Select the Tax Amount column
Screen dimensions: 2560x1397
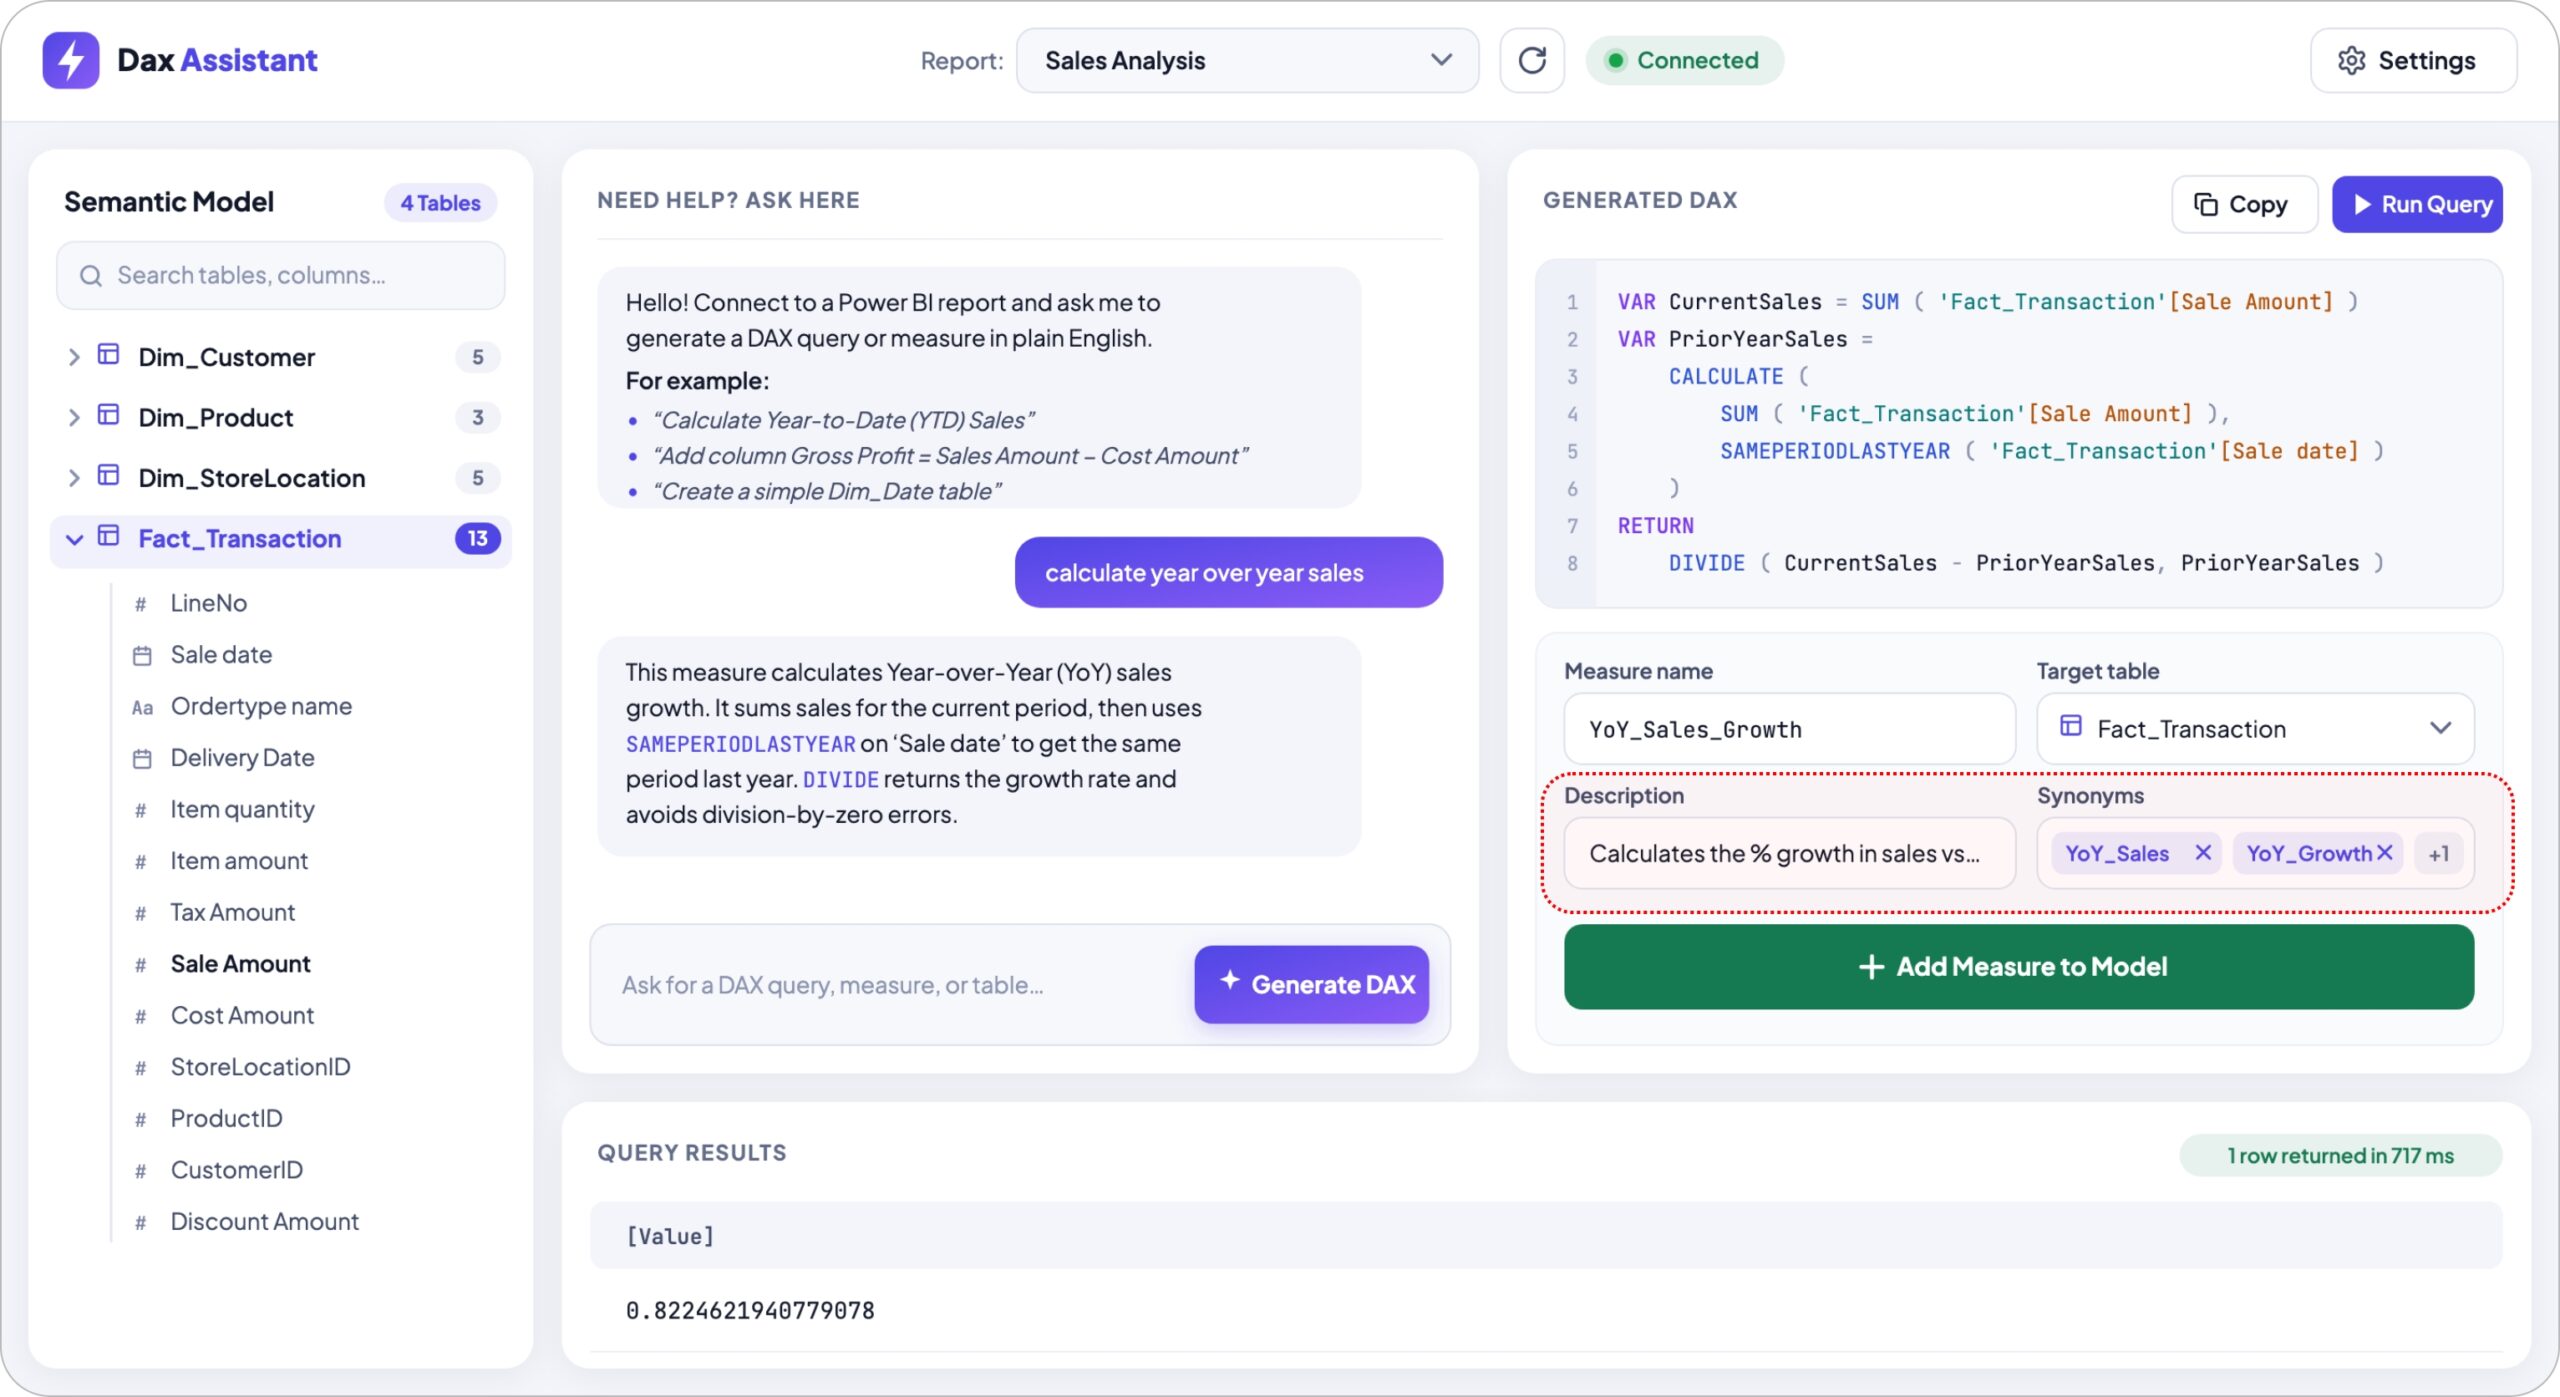click(x=233, y=912)
